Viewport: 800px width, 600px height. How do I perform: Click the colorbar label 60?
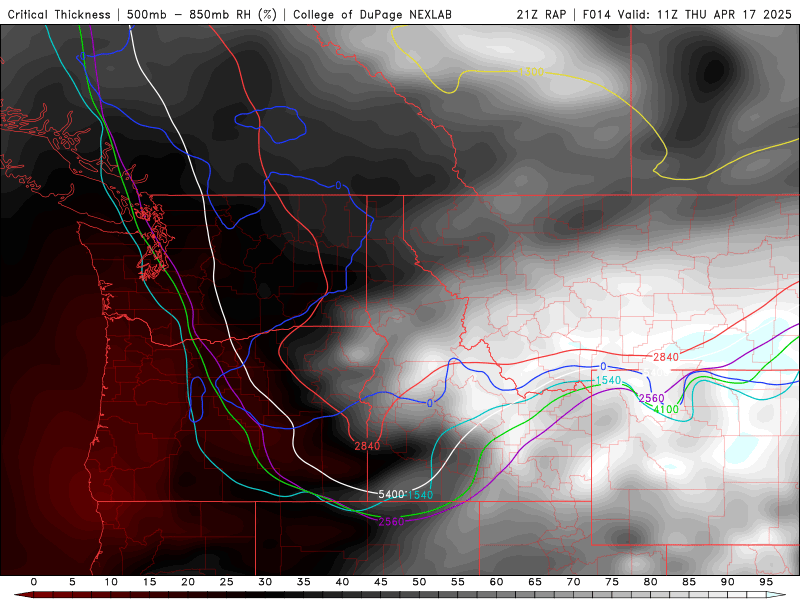pos(496,582)
